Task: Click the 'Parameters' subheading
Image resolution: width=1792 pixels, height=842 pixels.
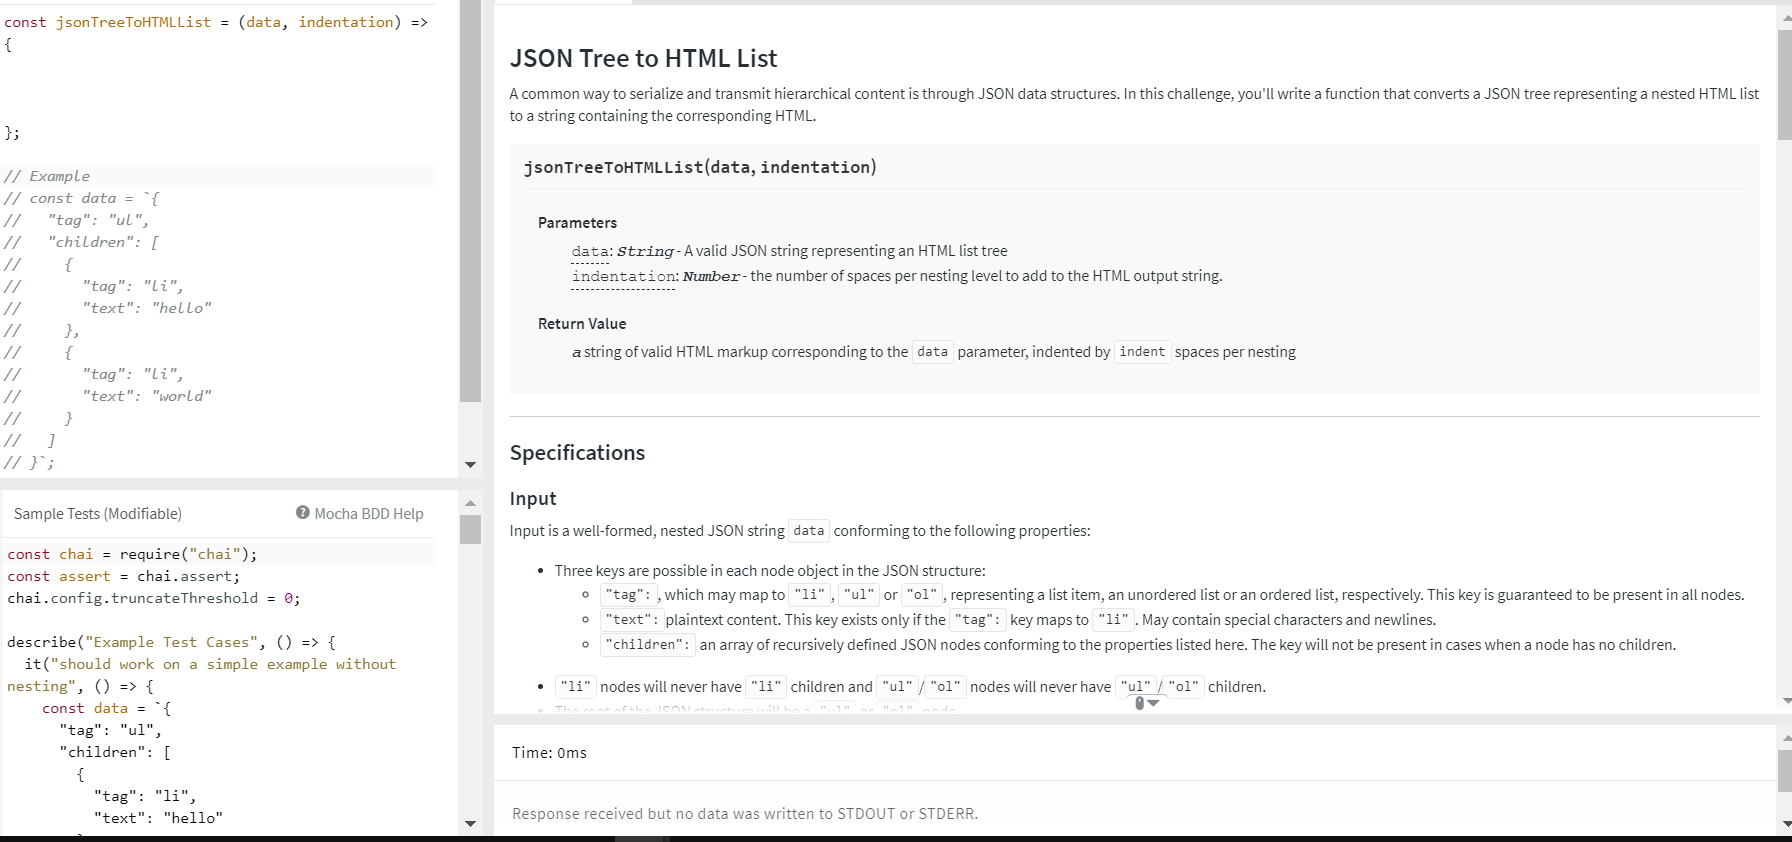Action: (x=577, y=222)
